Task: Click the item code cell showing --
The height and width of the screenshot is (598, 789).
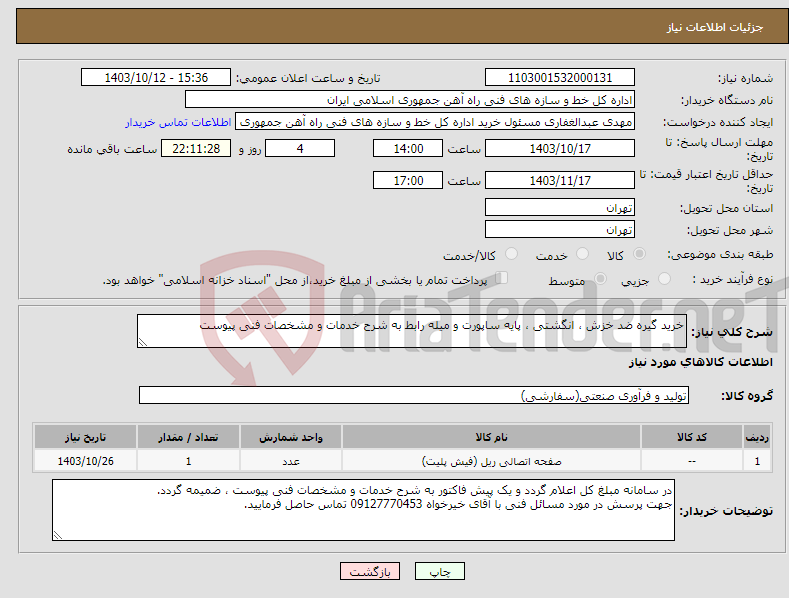Action: pos(692,461)
